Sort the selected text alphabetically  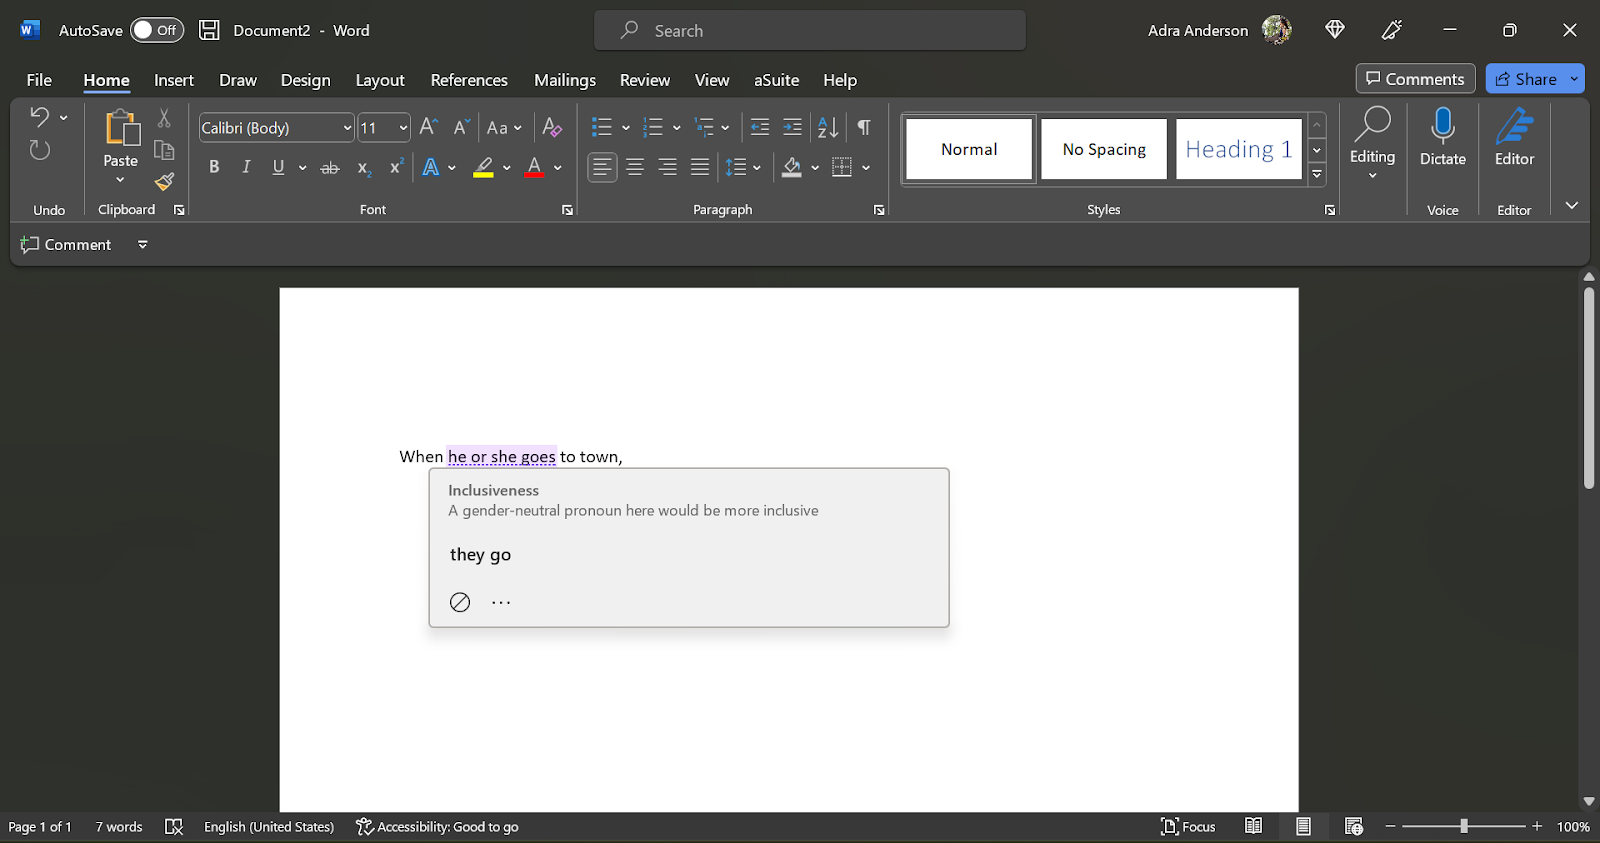point(828,127)
